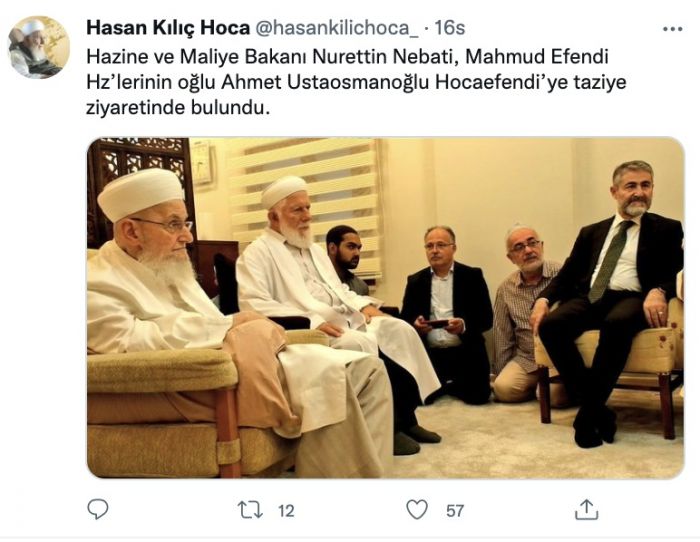Open Hasan Kılıç Hoca's profile avatar
Screen dimensions: 700x542
[38, 47]
